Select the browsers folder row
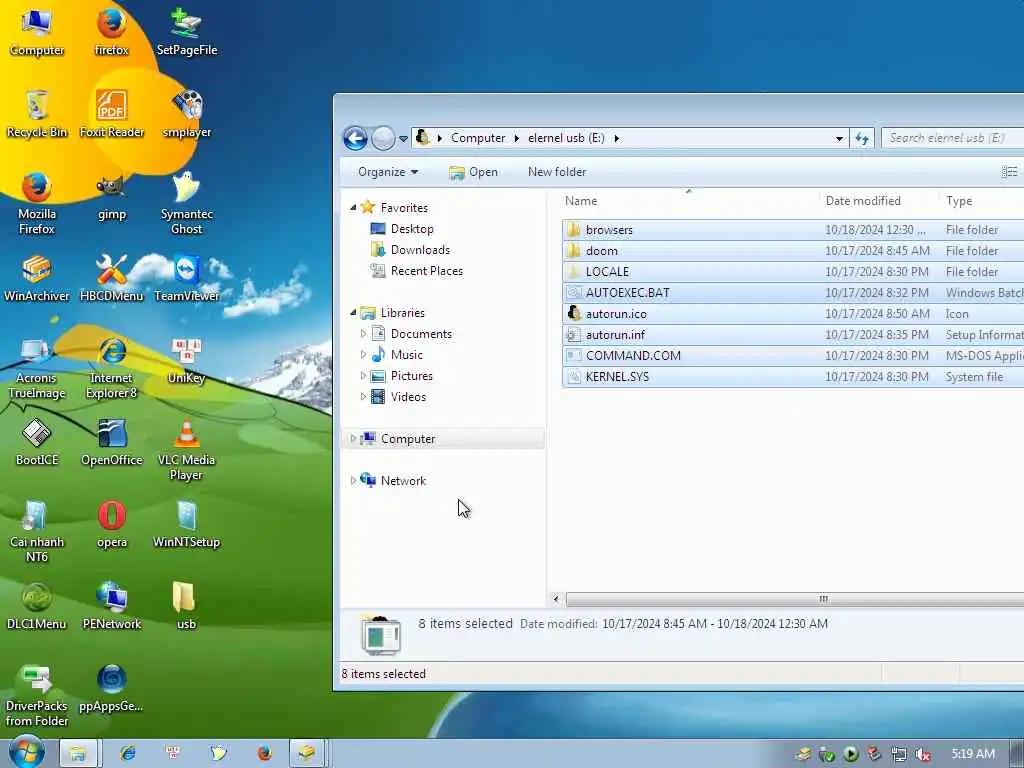Screen dimensions: 1024x768 (x=793, y=229)
